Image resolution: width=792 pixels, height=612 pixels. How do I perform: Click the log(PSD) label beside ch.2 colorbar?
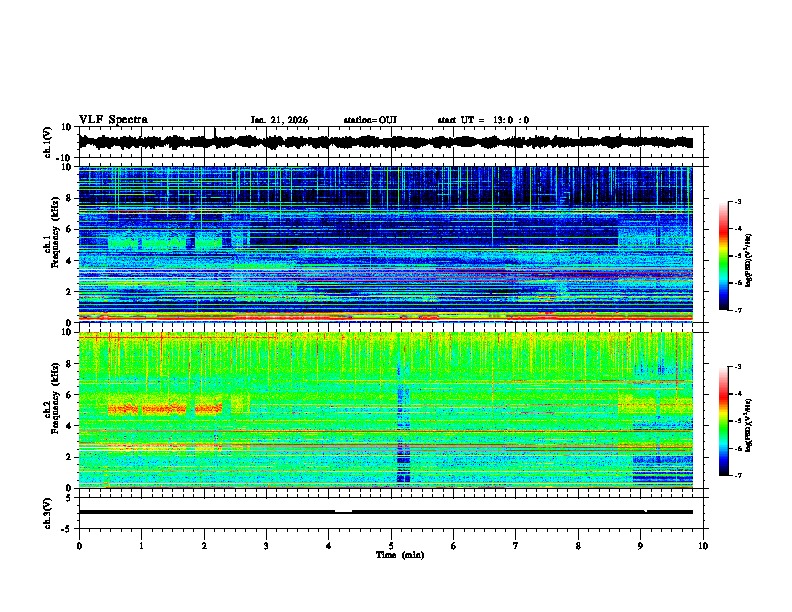(x=748, y=425)
